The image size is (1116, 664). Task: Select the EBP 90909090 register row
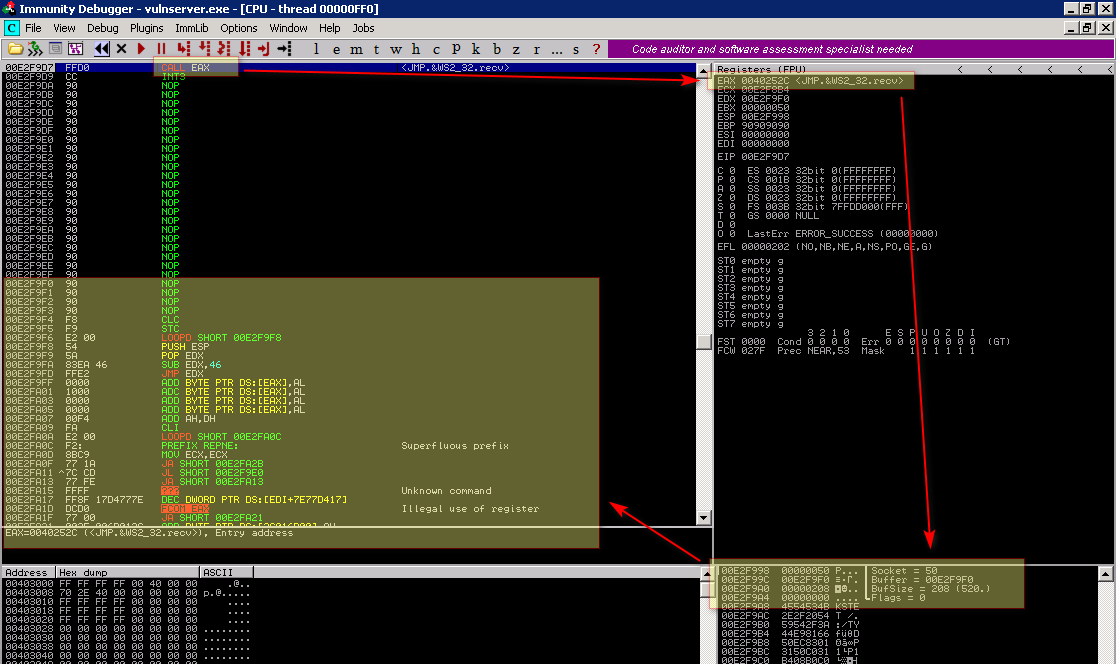click(x=753, y=125)
